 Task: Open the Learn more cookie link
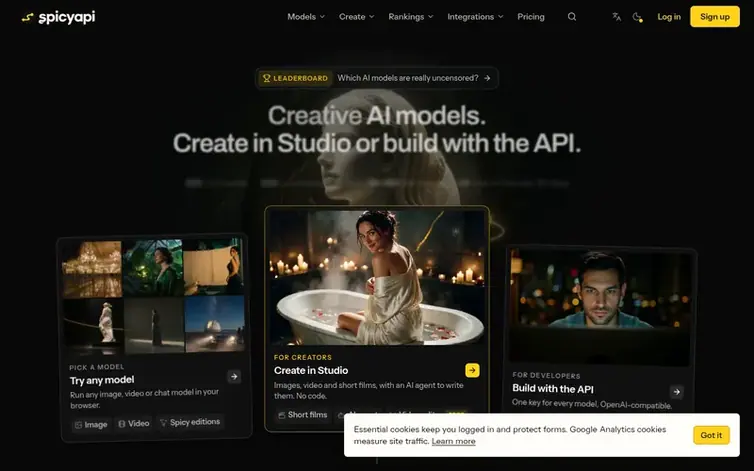click(x=453, y=441)
